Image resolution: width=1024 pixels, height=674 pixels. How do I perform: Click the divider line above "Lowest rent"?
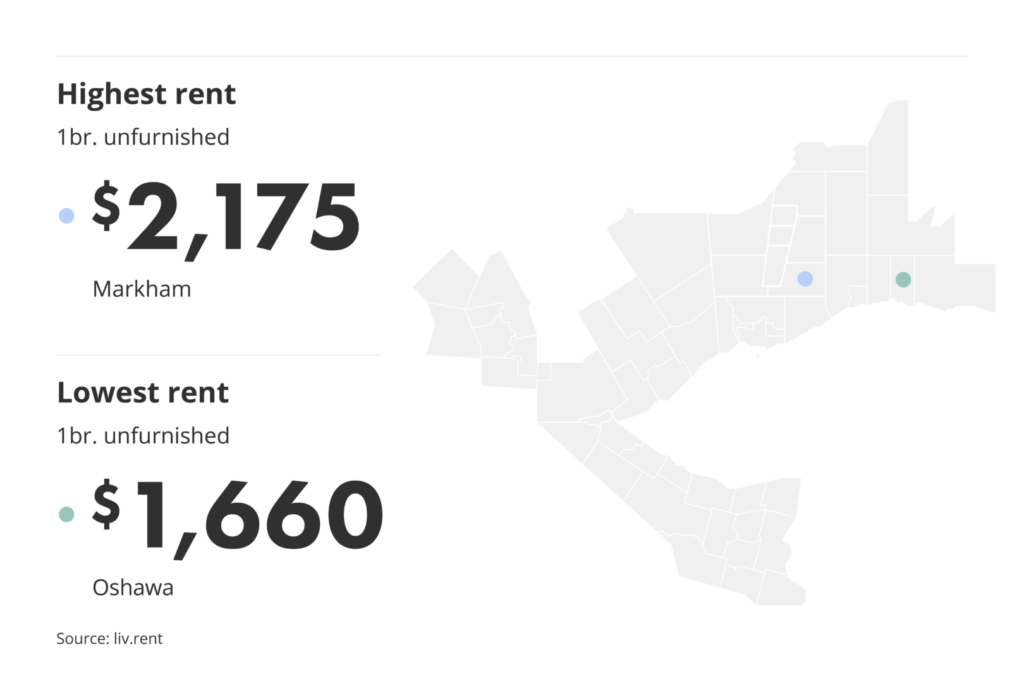(x=218, y=354)
